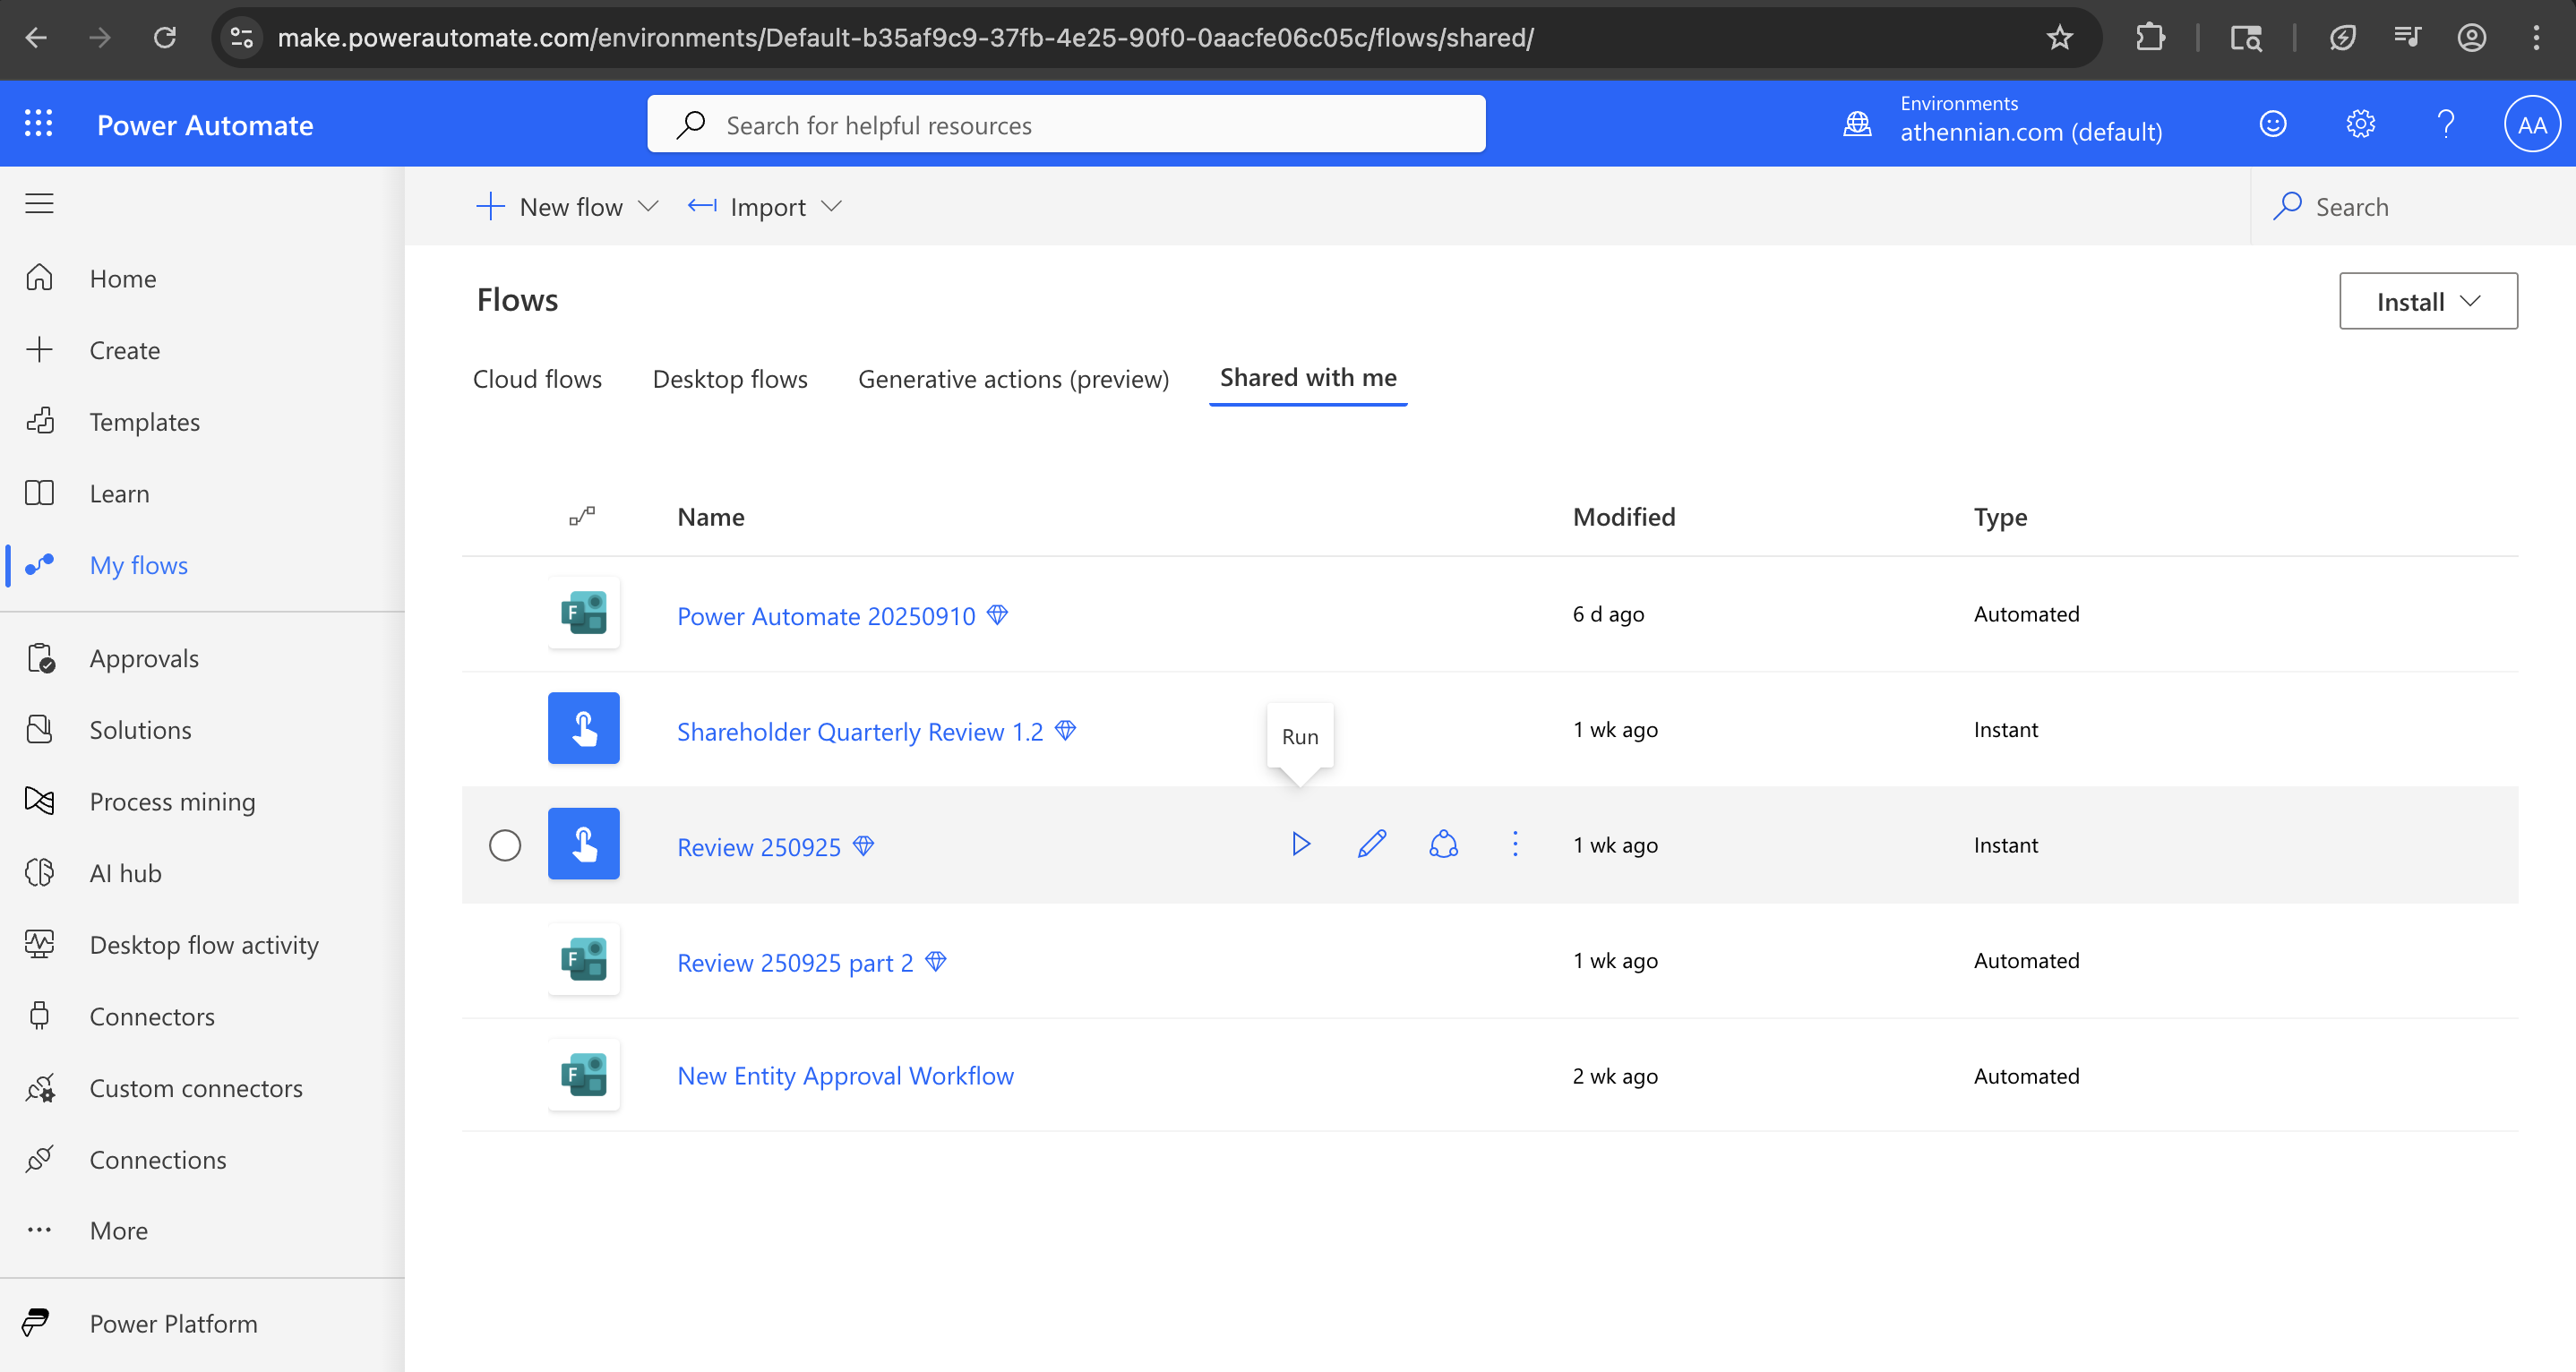Open the New Entity Approval Workflow link
Image resolution: width=2576 pixels, height=1372 pixels.
pos(845,1076)
